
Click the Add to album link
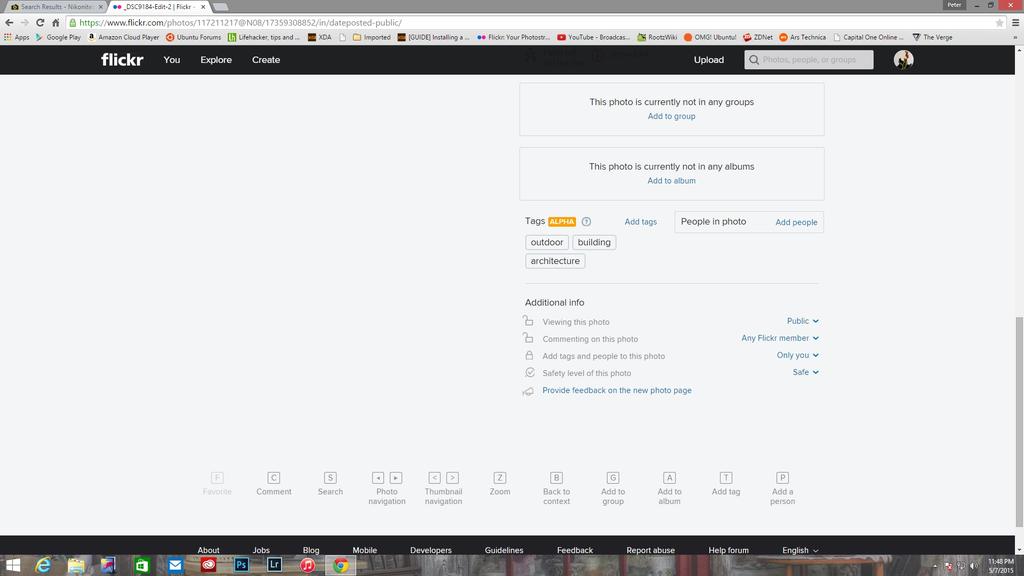coord(671,181)
